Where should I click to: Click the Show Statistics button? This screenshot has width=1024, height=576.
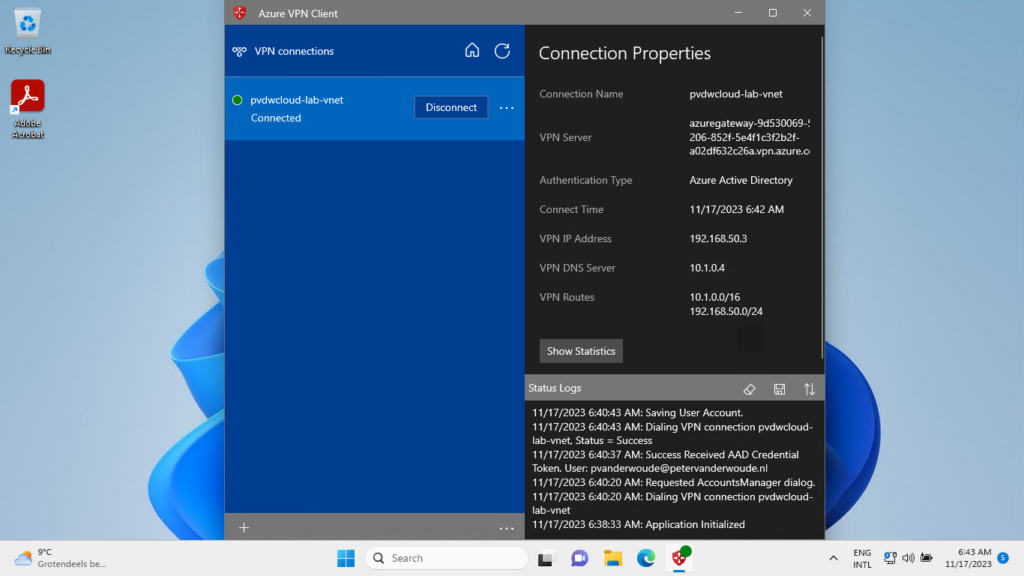coord(581,351)
